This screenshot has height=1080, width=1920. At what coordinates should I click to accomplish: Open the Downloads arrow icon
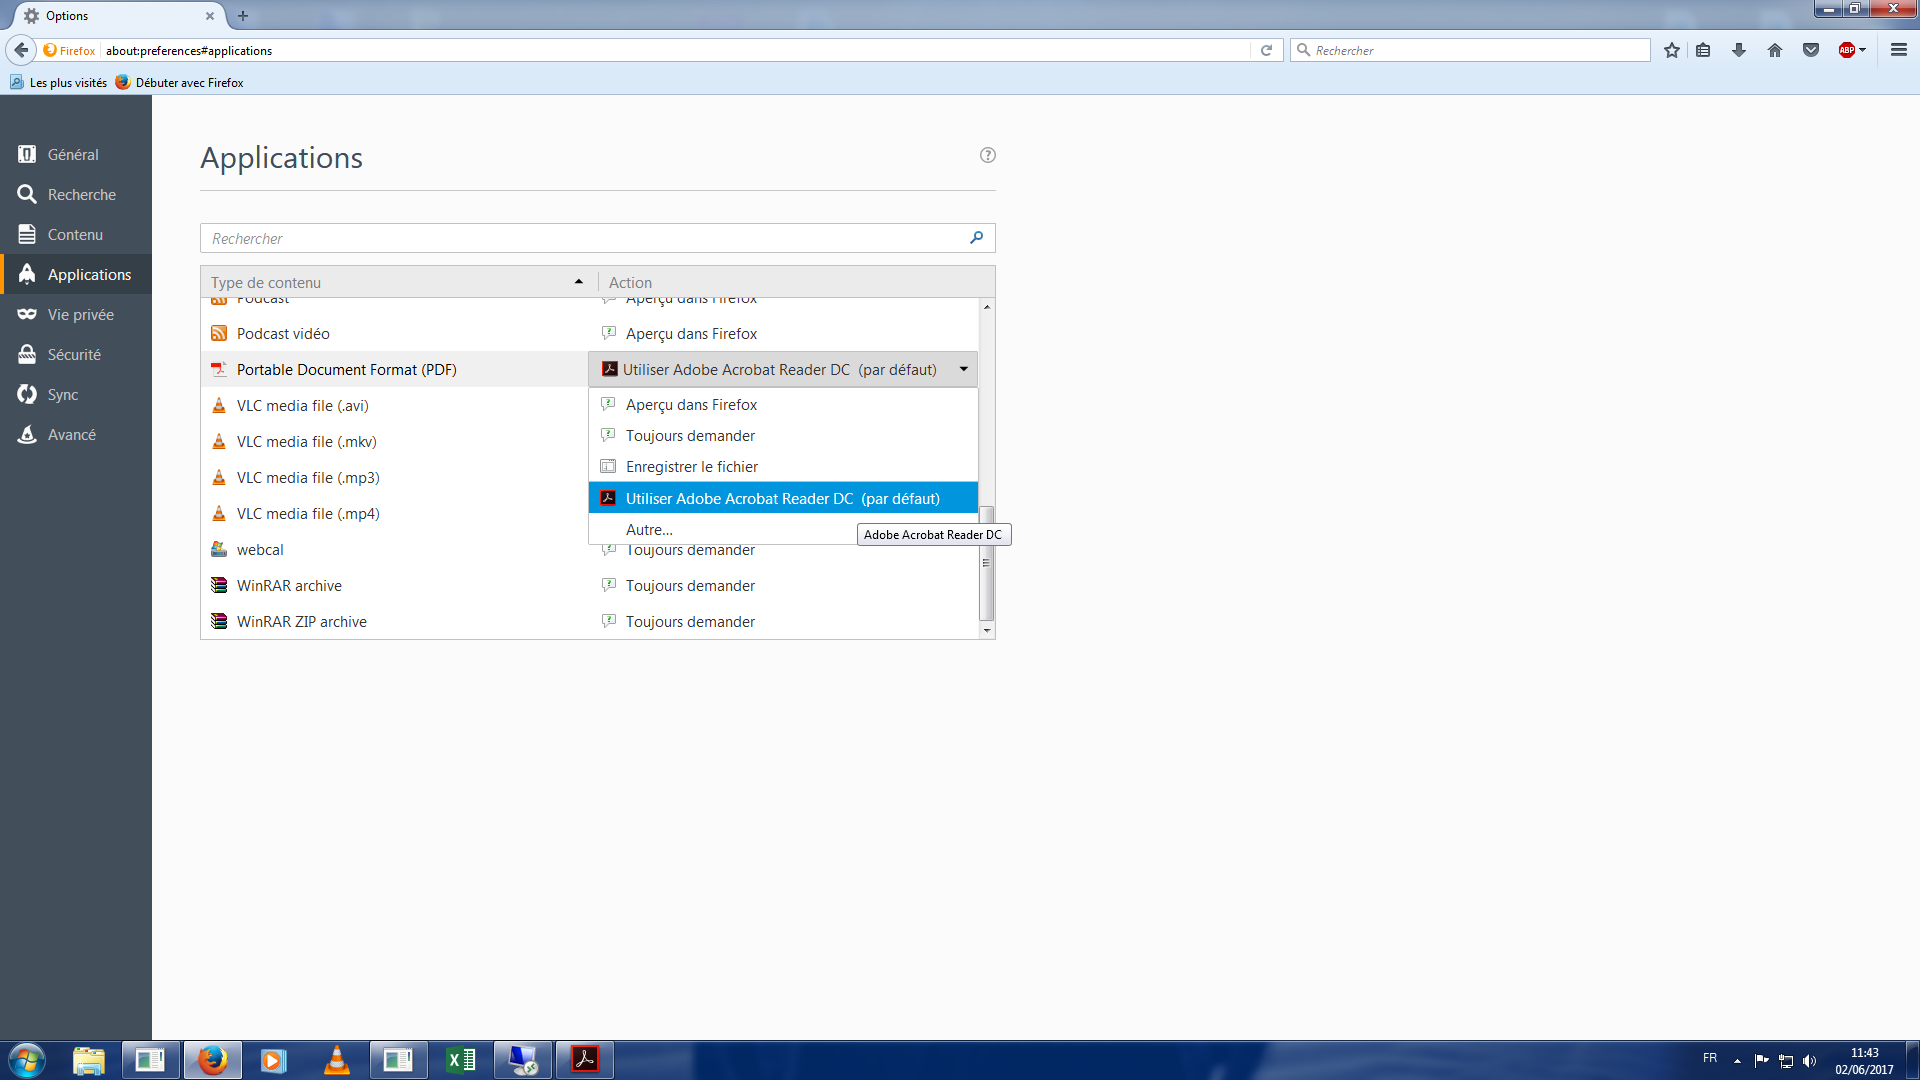pyautogui.click(x=1739, y=50)
